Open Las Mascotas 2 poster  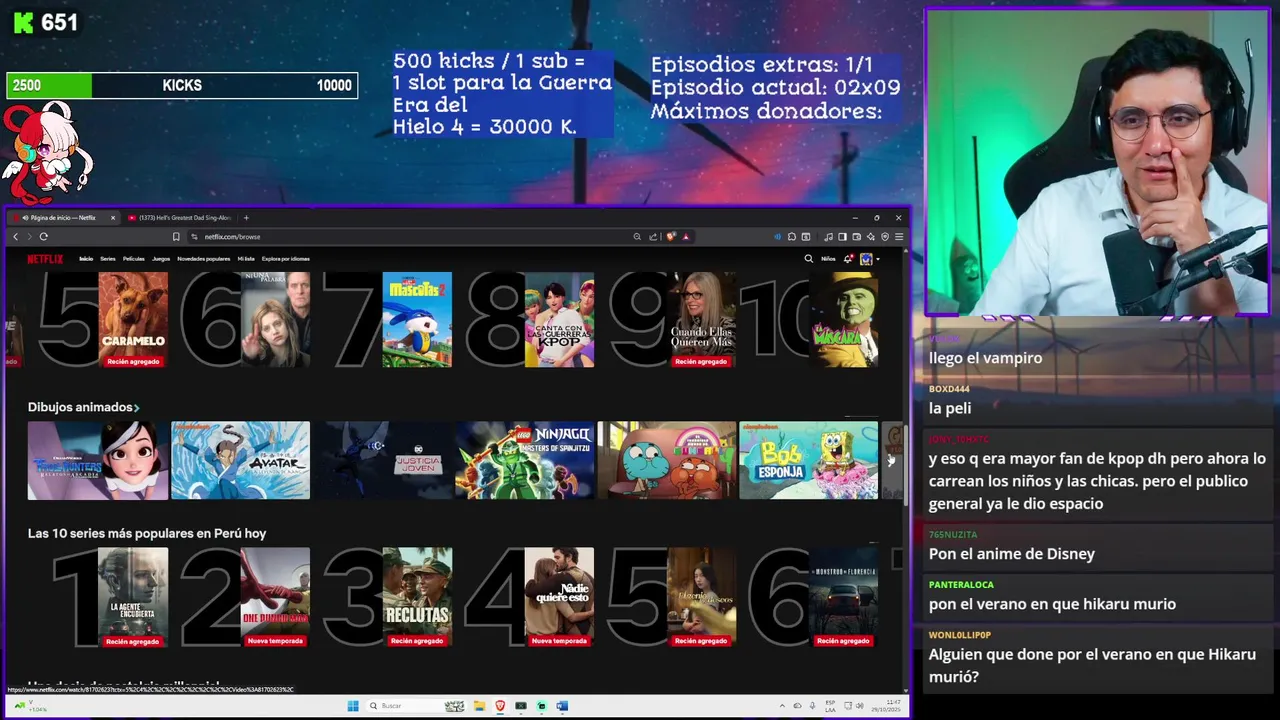tap(417, 320)
